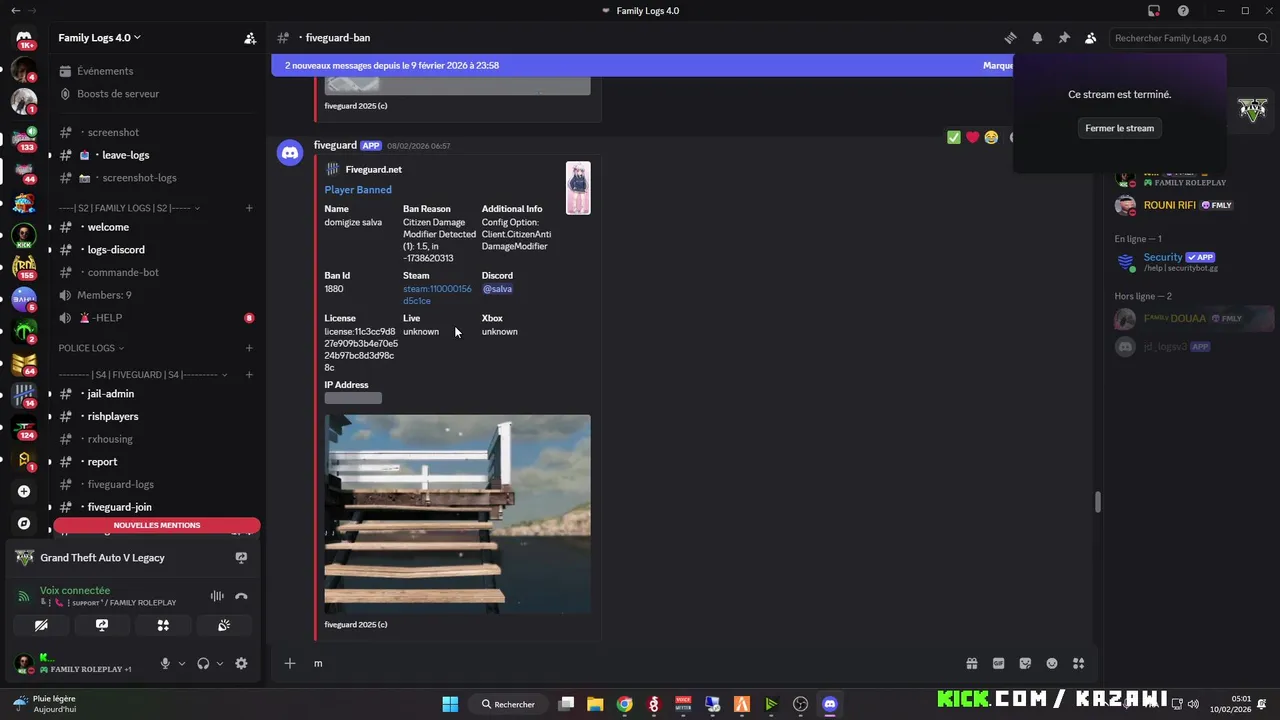The image size is (1280, 720).
Task: Collapse the S4 FIVEGUARD category
Action: coord(142,375)
